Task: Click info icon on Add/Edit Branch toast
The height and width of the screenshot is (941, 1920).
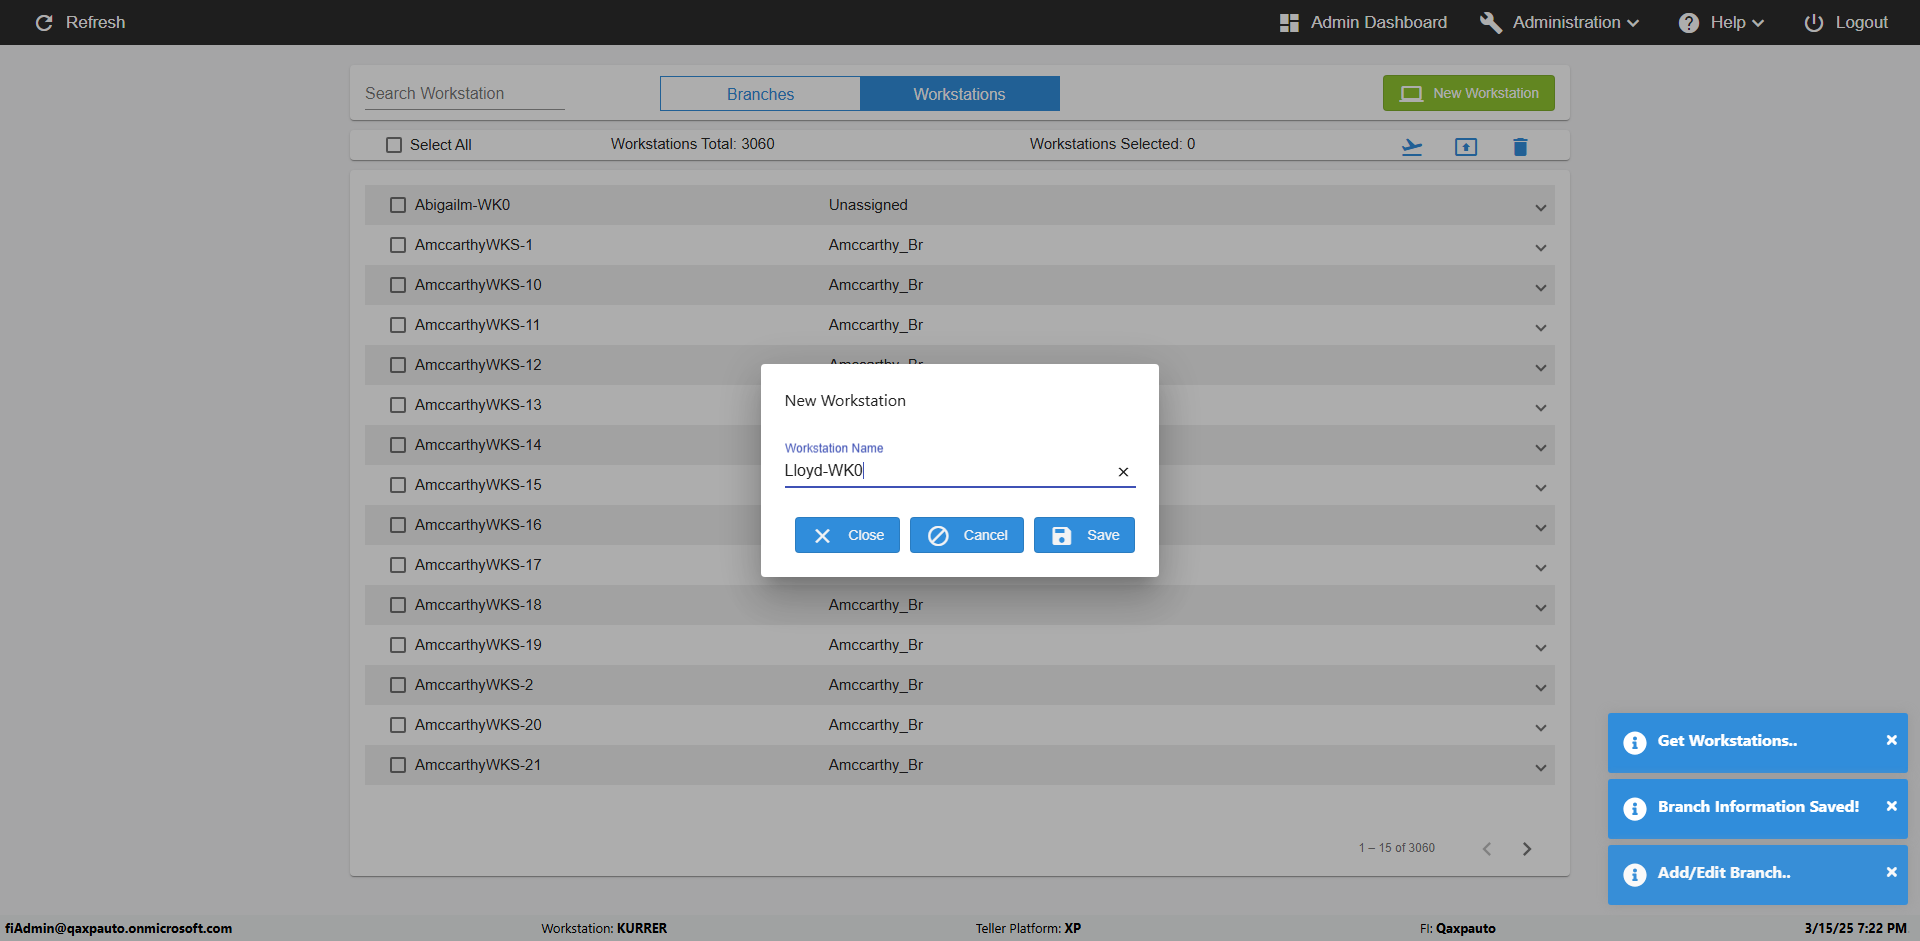Action: click(1635, 874)
